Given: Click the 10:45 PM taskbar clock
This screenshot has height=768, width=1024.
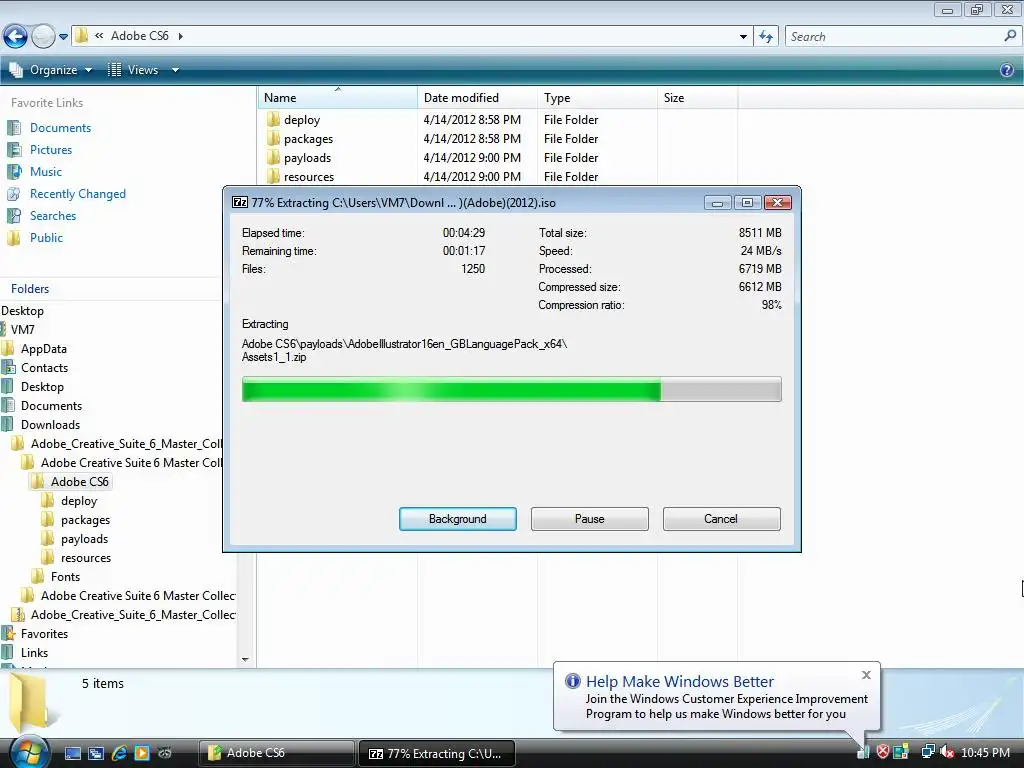Looking at the screenshot, I should coord(985,752).
